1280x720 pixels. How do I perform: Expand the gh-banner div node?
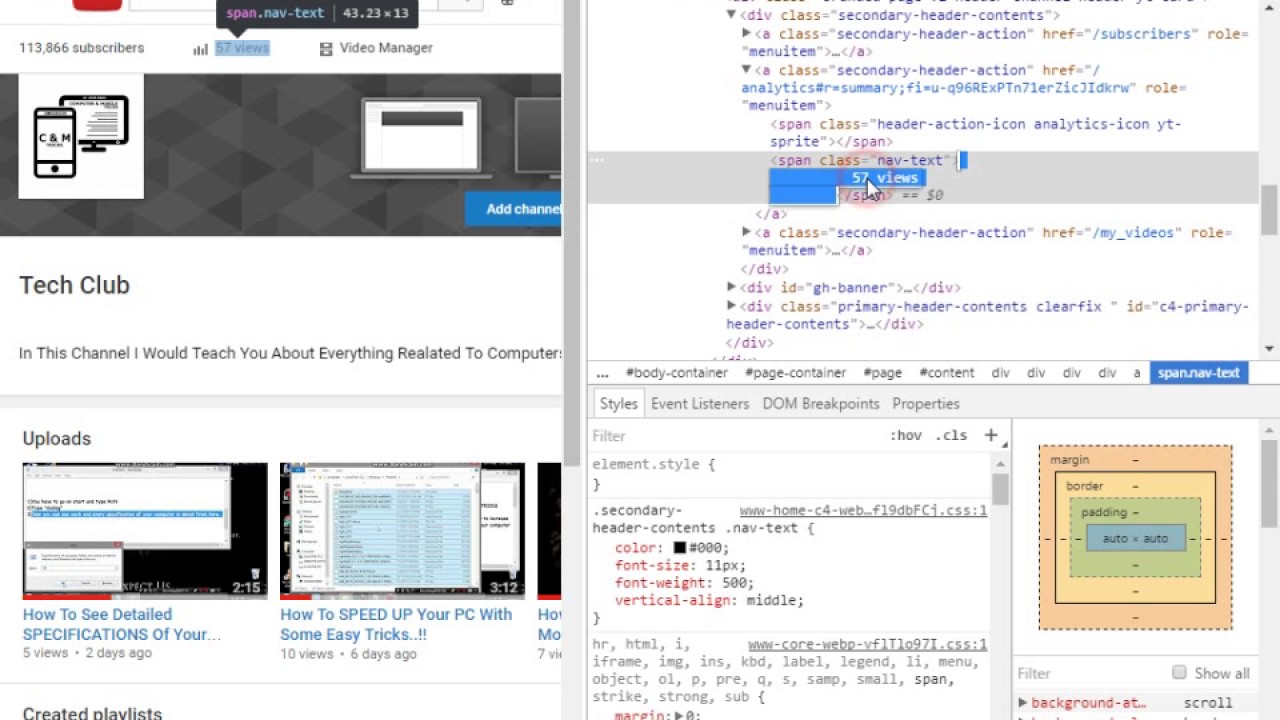click(x=731, y=287)
